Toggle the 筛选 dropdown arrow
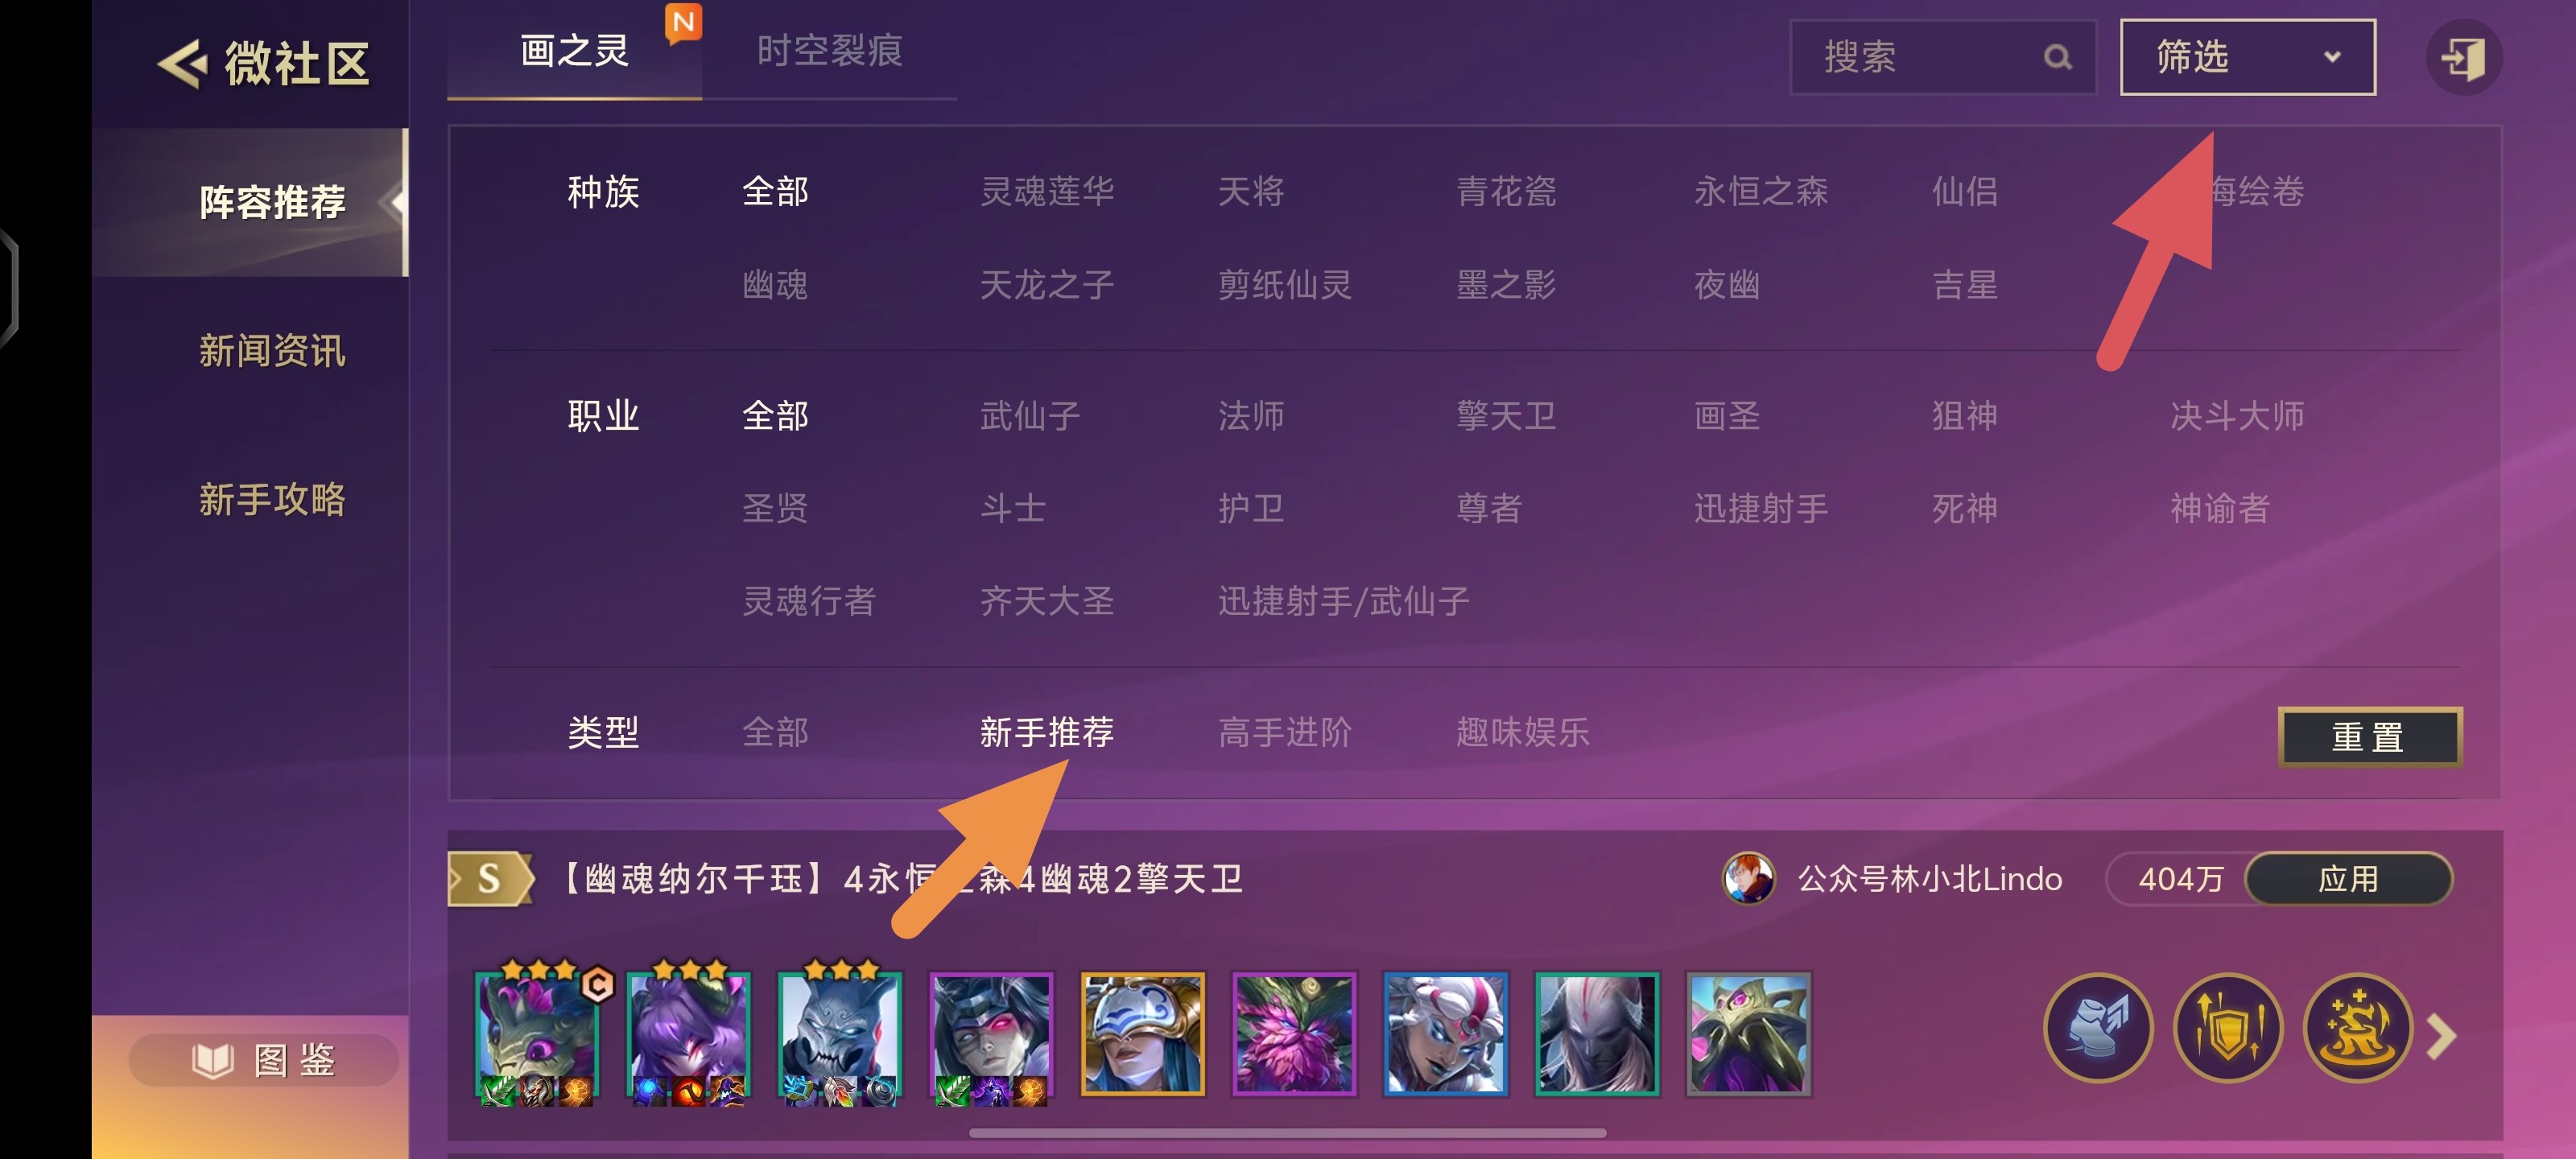 point(2332,57)
